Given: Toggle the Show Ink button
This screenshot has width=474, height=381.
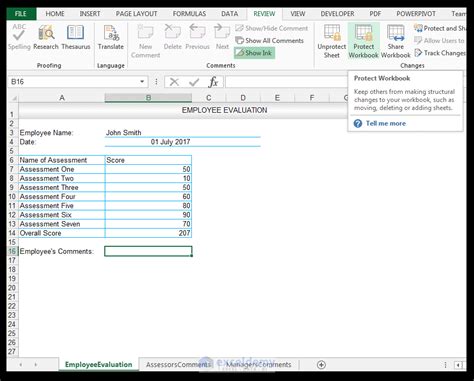Looking at the screenshot, I should pos(254,53).
